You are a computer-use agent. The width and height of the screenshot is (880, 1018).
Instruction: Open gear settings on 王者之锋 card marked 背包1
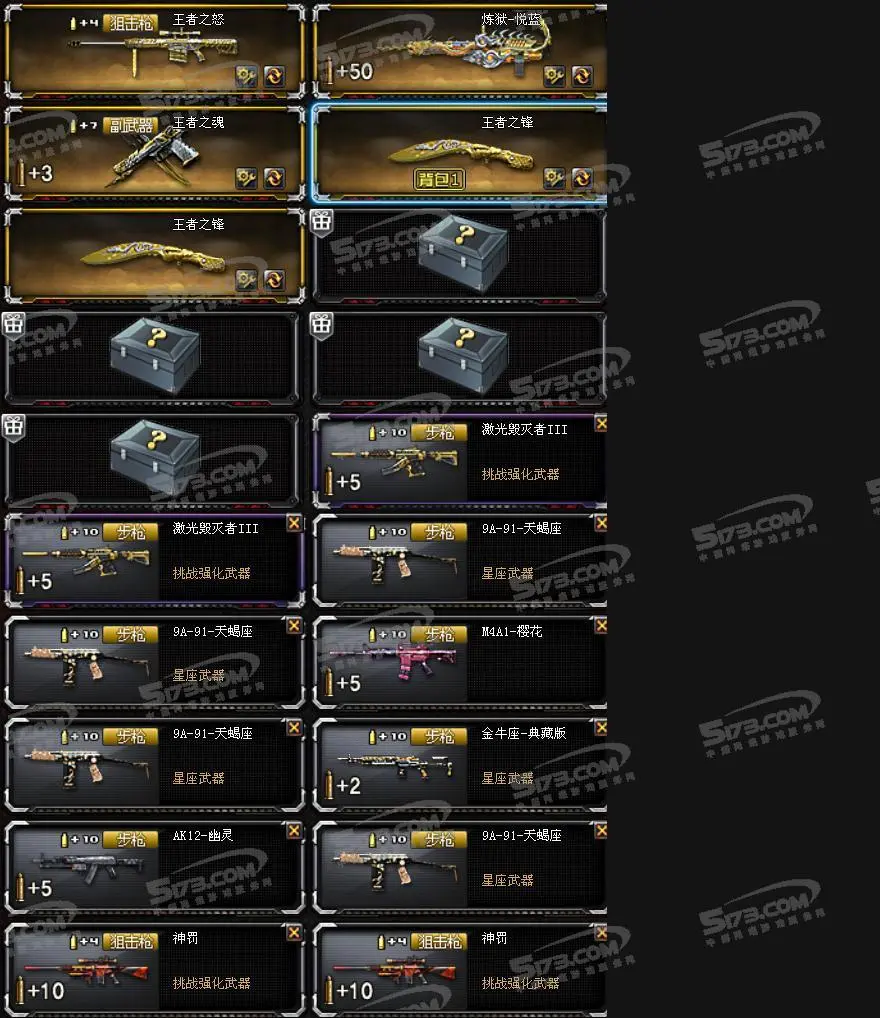(x=554, y=178)
